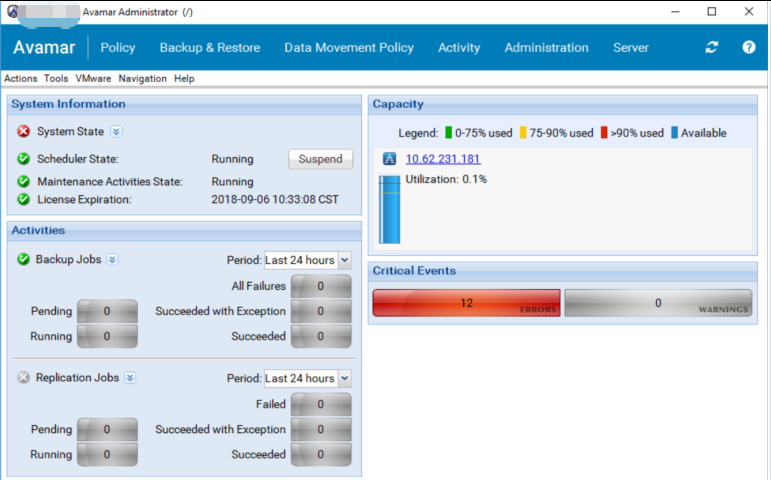Click the refresh icon in blue header
This screenshot has width=771, height=480.
pyautogui.click(x=712, y=47)
